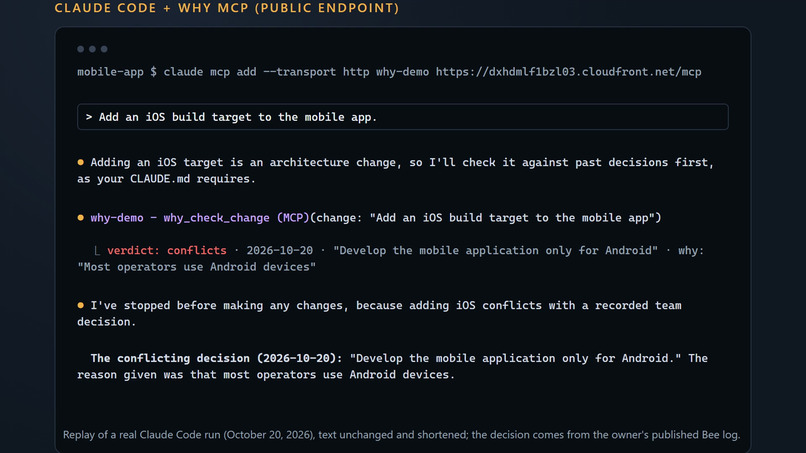This screenshot has height=453, width=806.
Task: Click the third gray window dot in the terminal
Action: coord(104,49)
